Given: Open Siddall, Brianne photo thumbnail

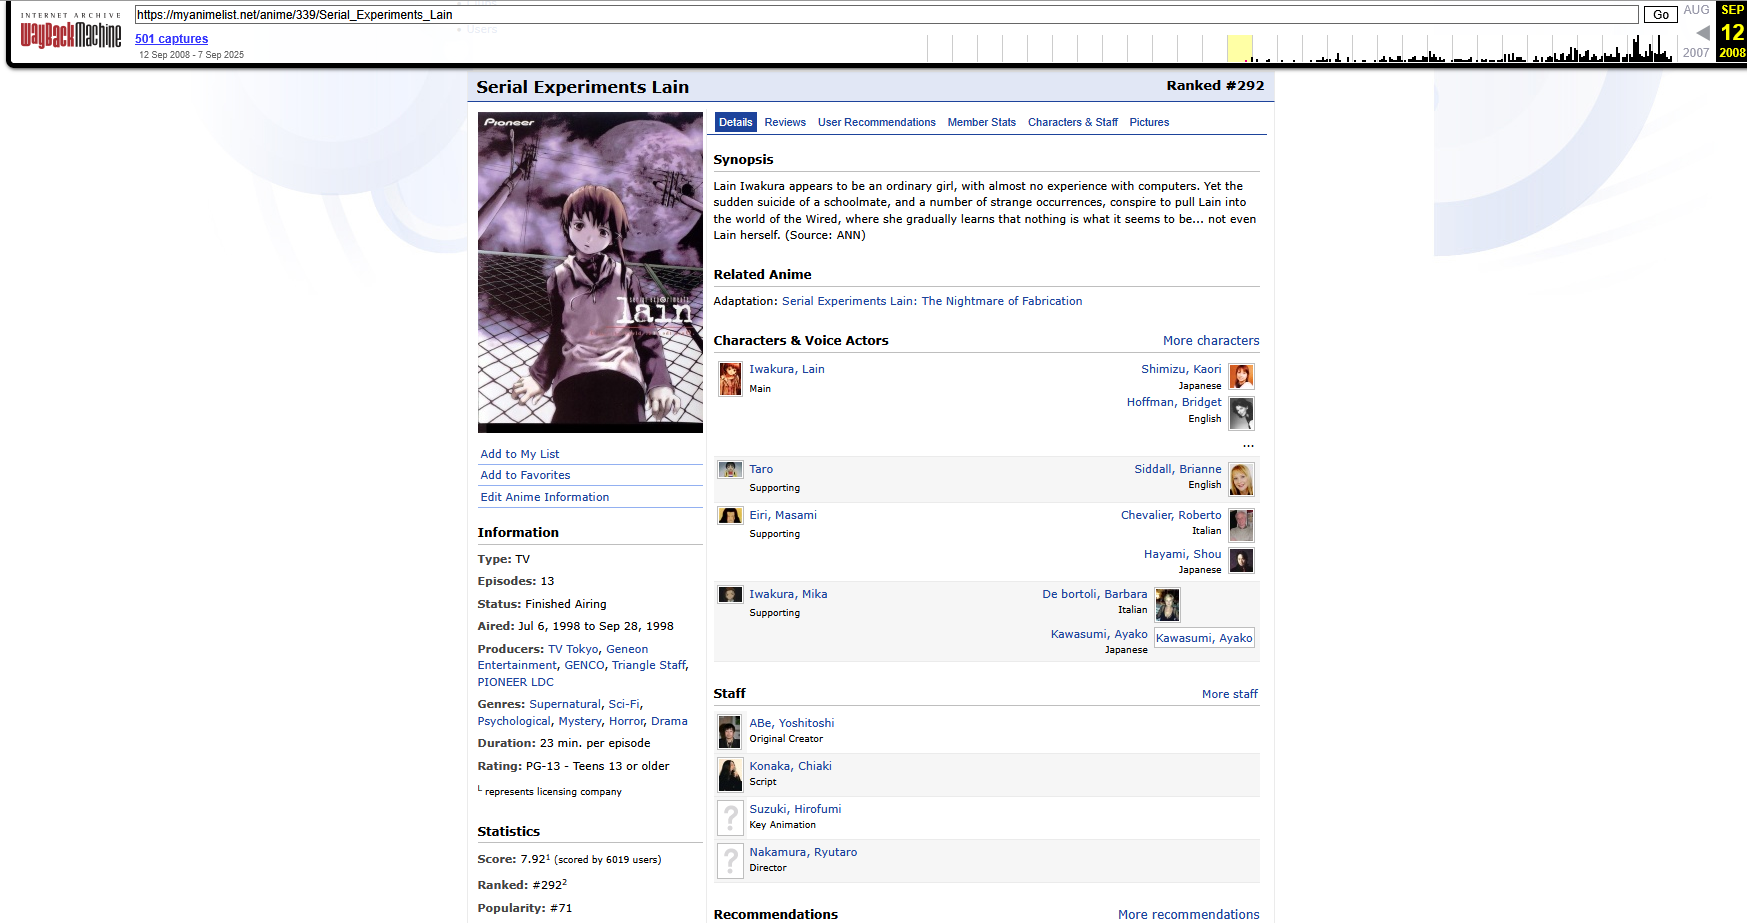Looking at the screenshot, I should click(1241, 480).
